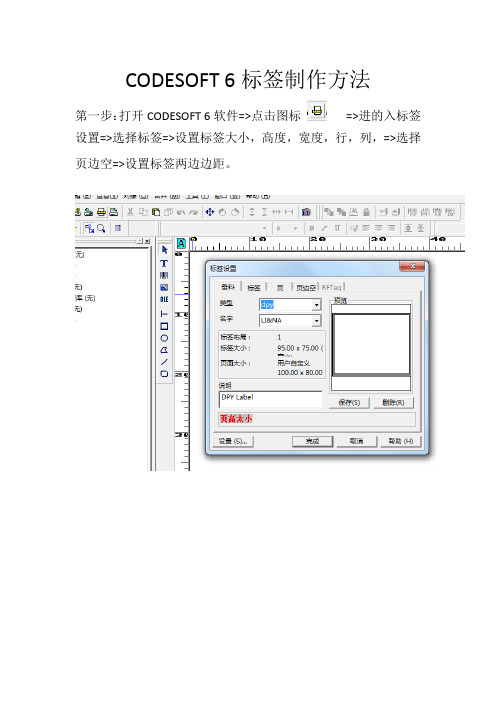Click the blue four-arrow move icon
The image size is (496, 702).
(210, 212)
